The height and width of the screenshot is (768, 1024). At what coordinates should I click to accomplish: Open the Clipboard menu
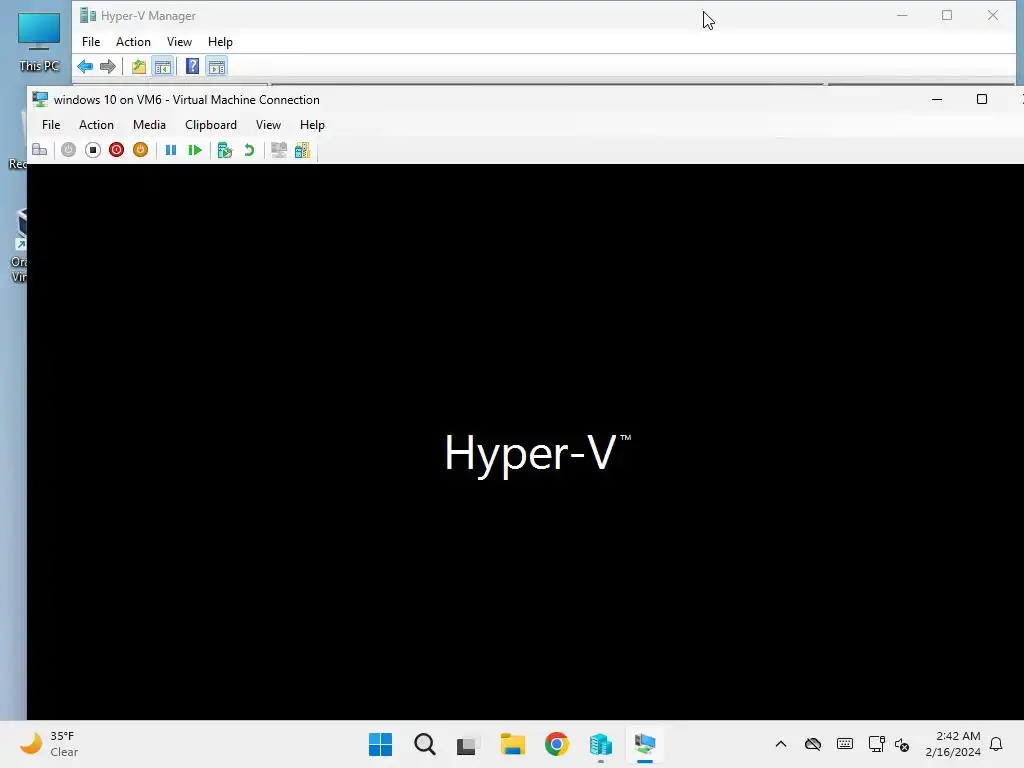(x=210, y=125)
